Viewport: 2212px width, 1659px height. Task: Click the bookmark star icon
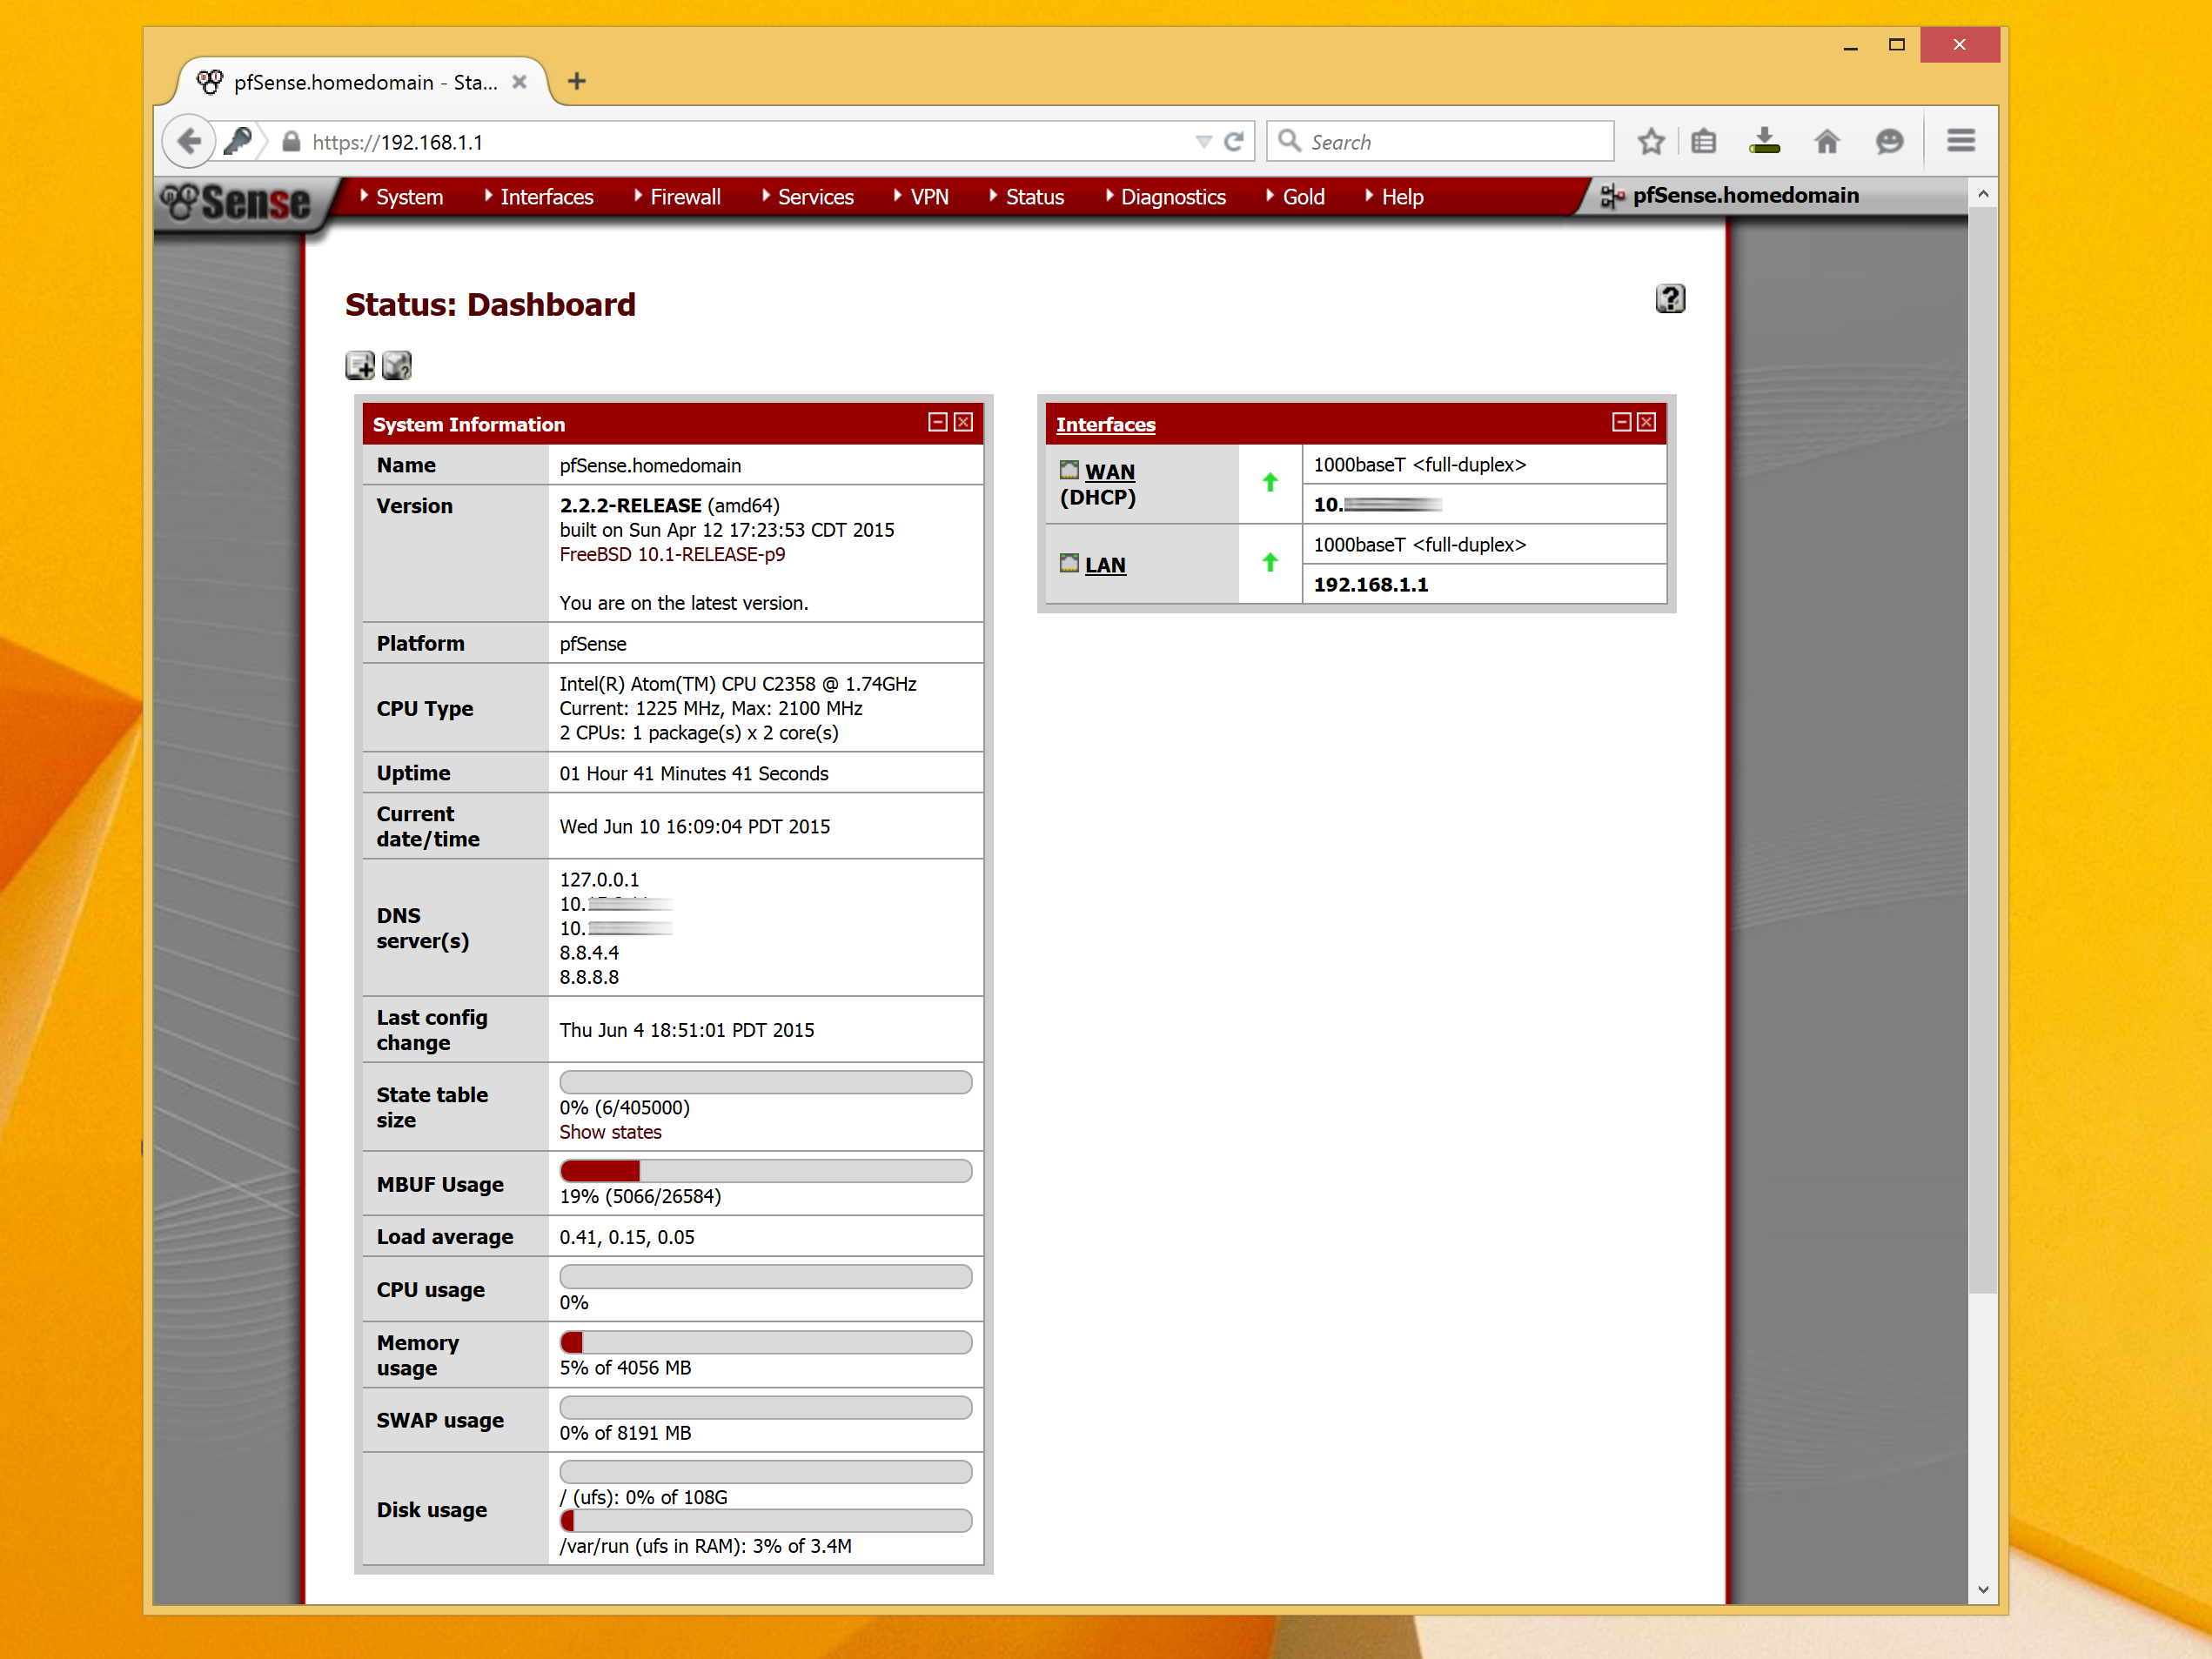coord(1651,141)
